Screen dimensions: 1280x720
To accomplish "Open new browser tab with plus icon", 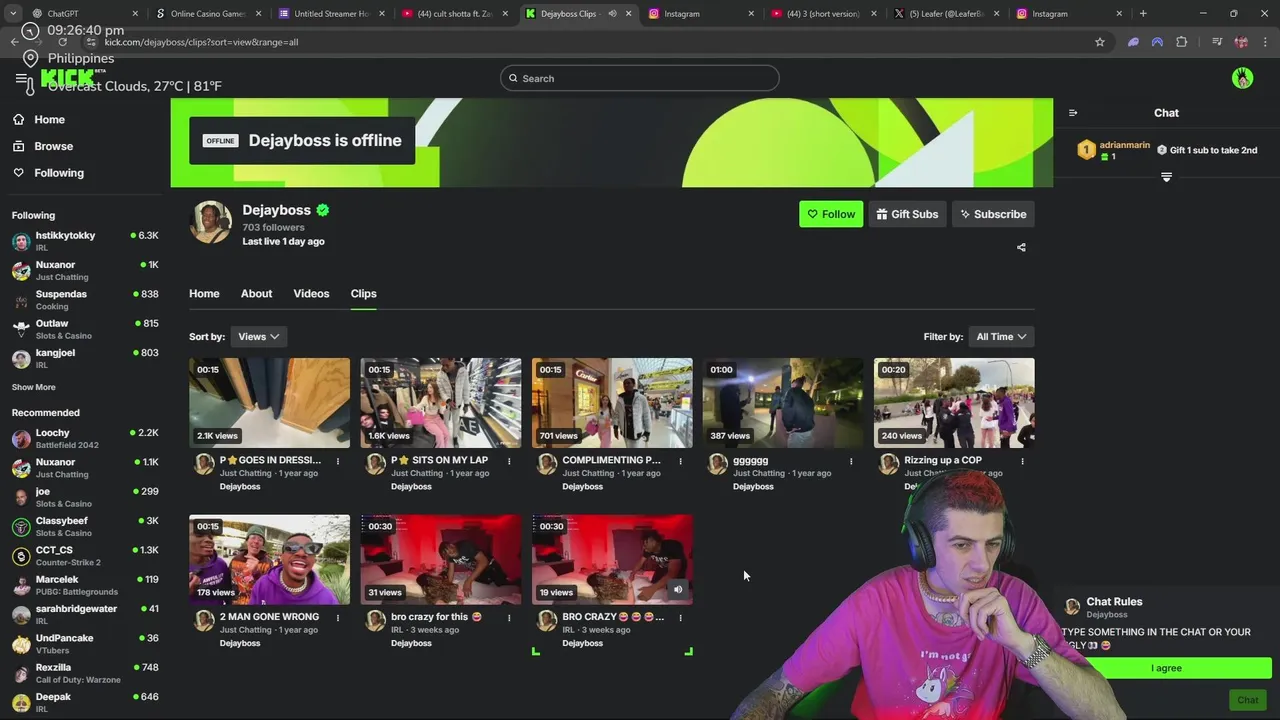I will point(1143,14).
